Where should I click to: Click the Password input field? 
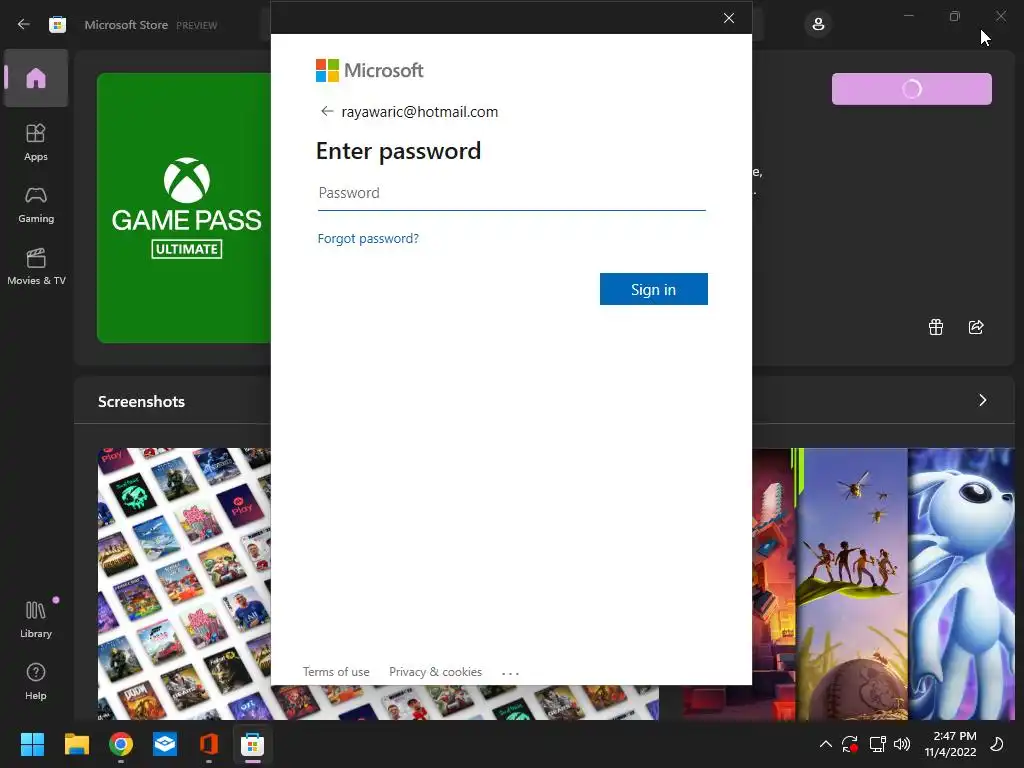point(511,193)
